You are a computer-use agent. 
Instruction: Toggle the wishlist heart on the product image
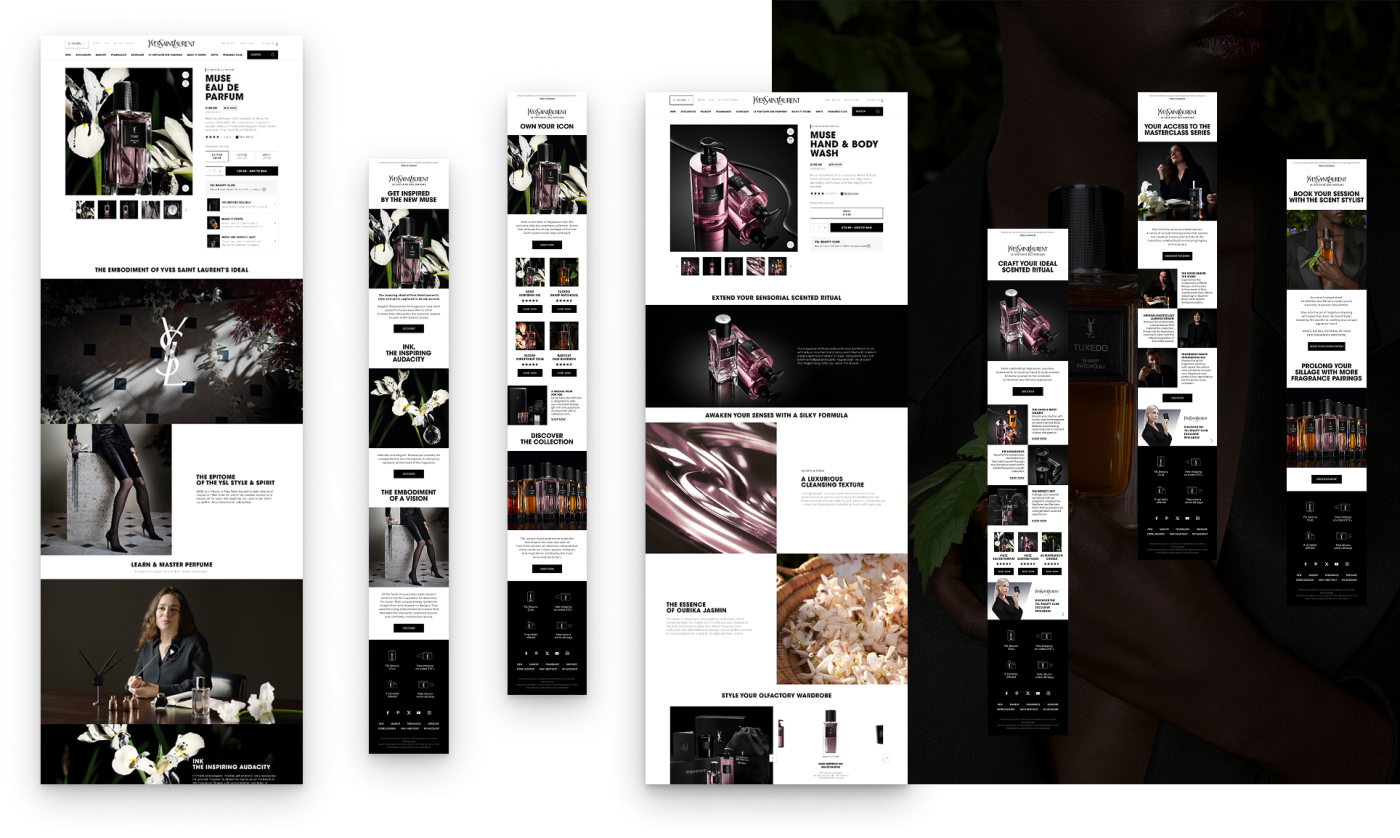186,75
